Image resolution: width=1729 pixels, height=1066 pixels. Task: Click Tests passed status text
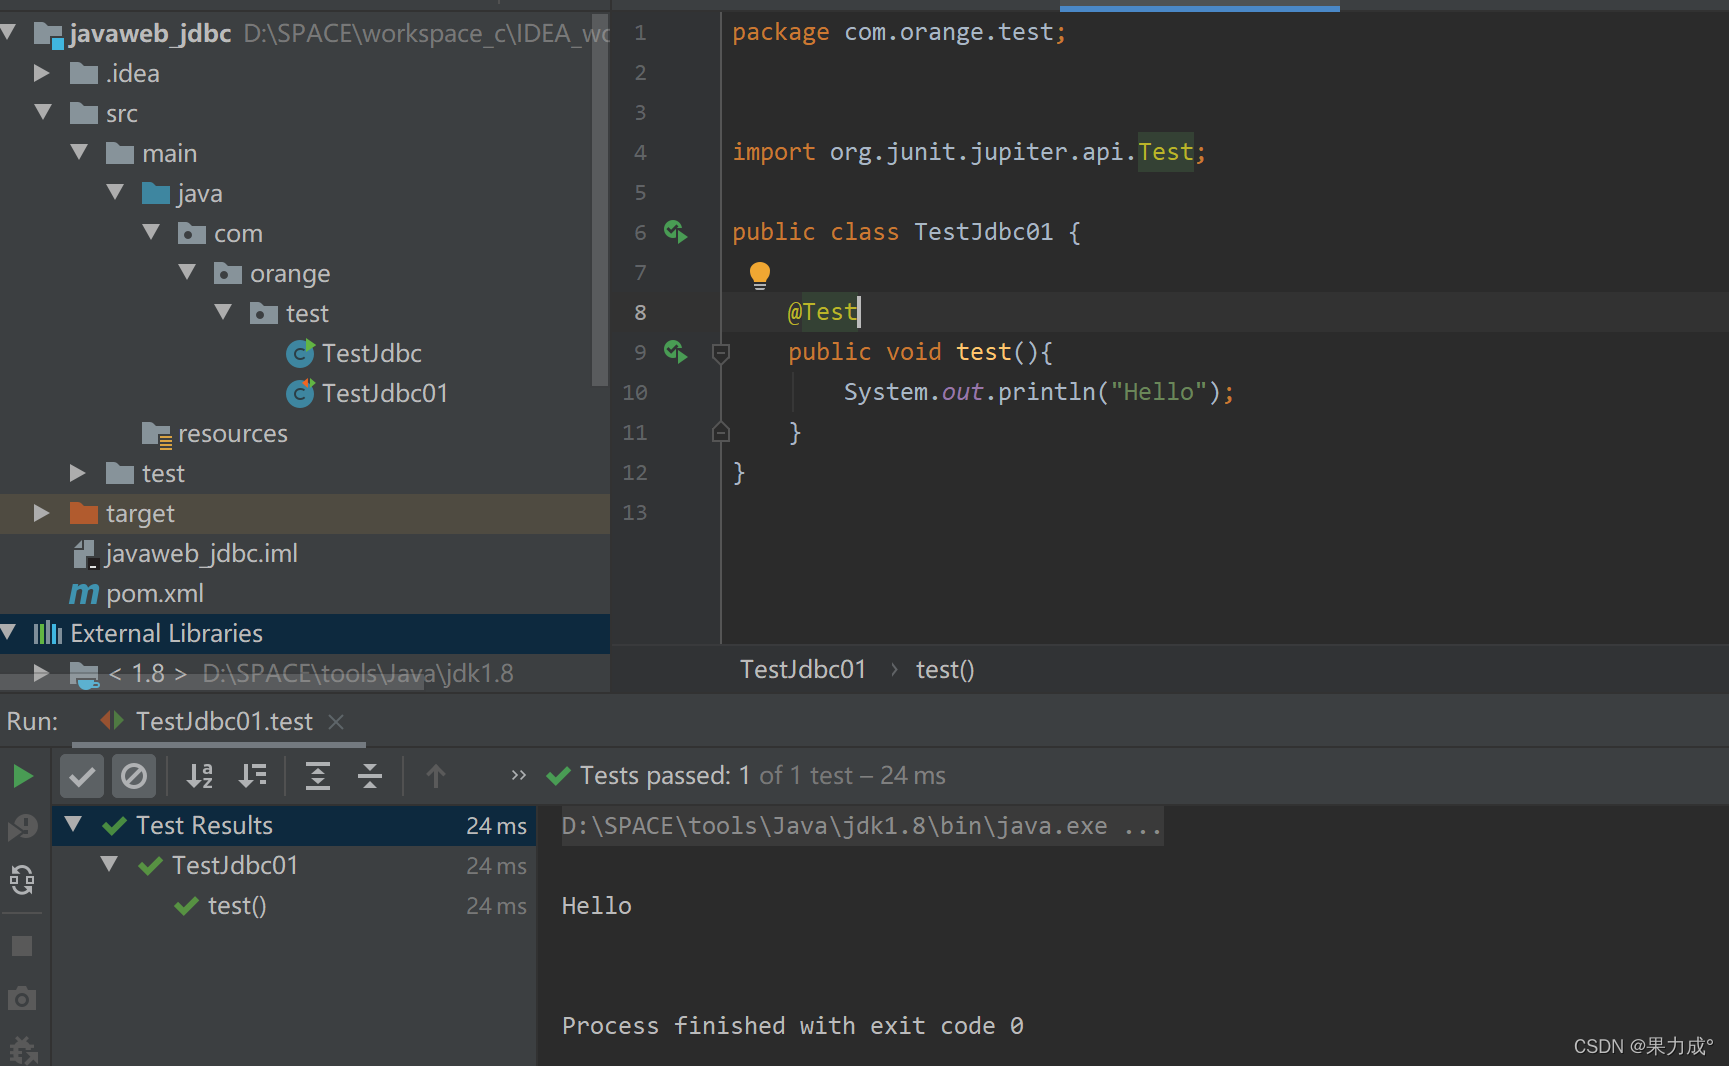[x=762, y=776]
